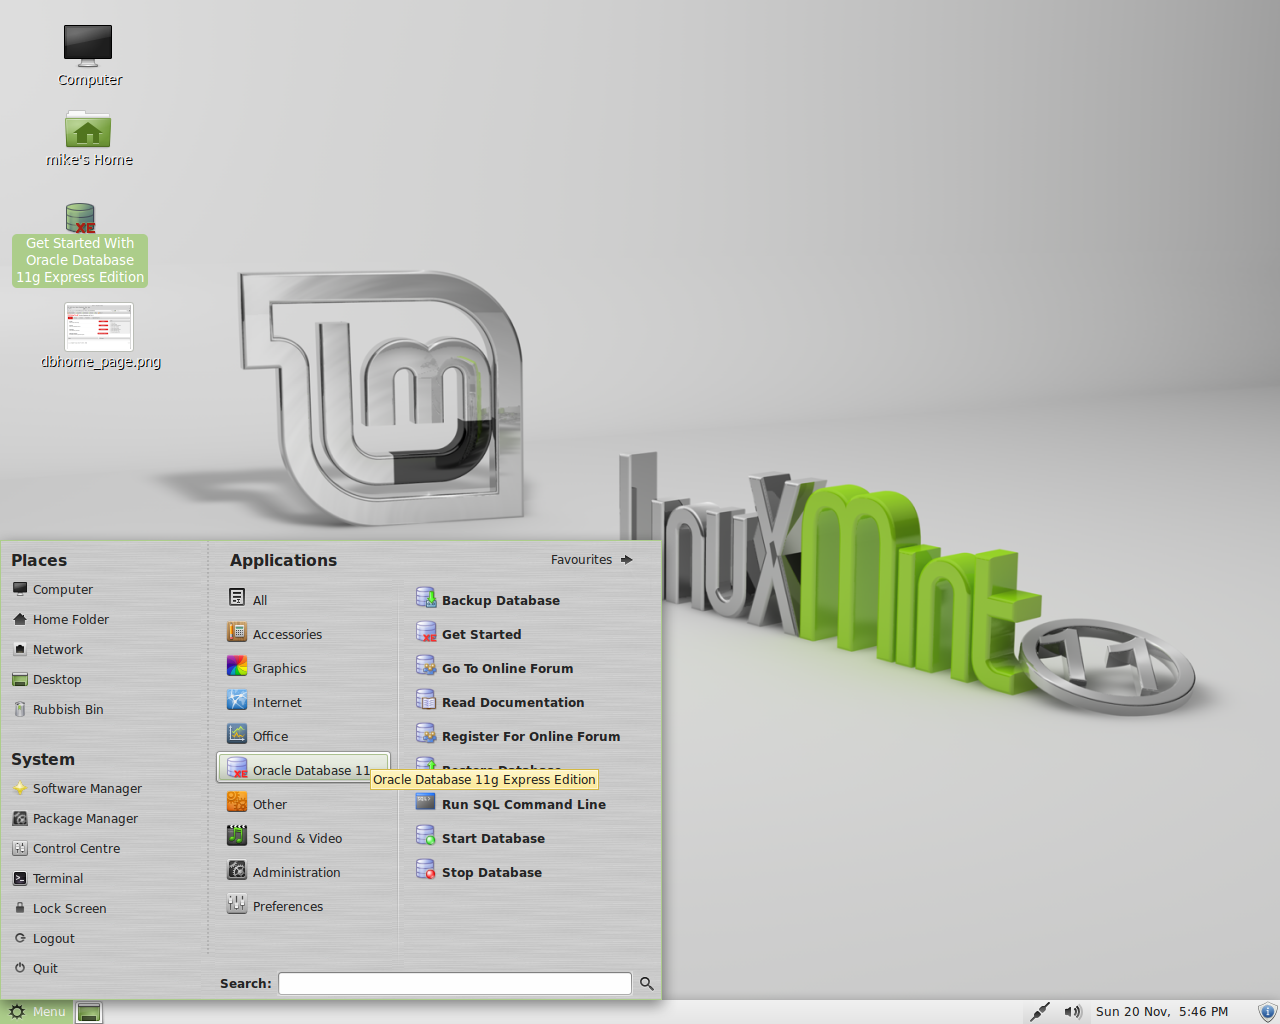Screen dimensions: 1280x1024
Task: Open Network under Places
Action: (48, 650)
